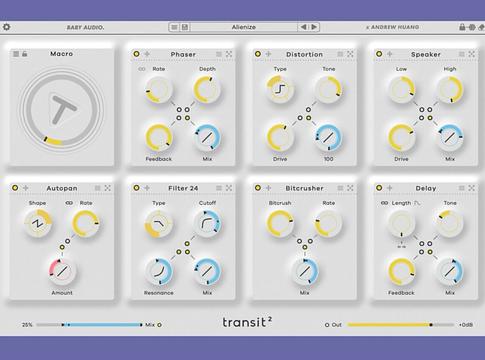Viewport: 485px width, 360px height.
Task: Click the transit 2 logo
Action: 247,322
